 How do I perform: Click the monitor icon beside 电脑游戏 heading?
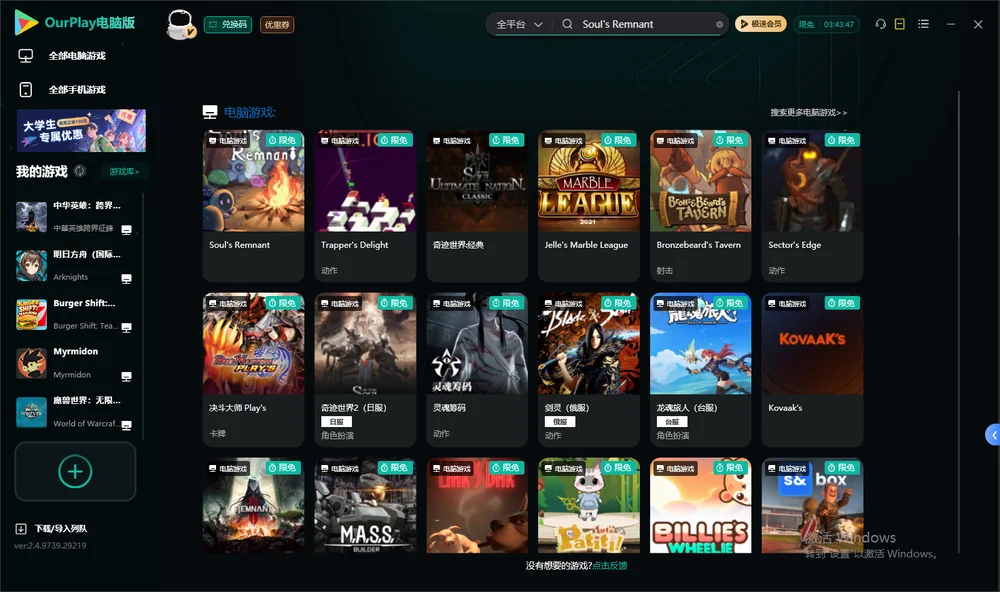click(210, 112)
